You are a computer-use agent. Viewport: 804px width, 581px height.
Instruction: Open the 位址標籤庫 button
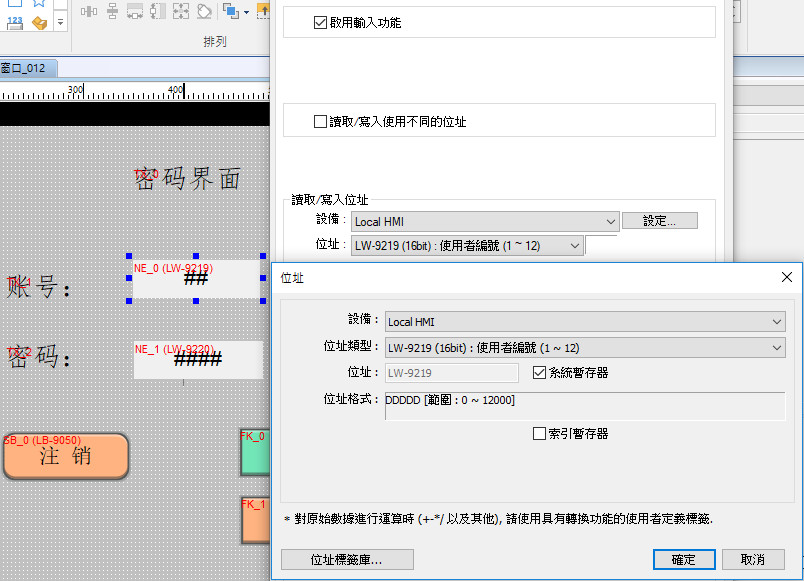pos(347,560)
